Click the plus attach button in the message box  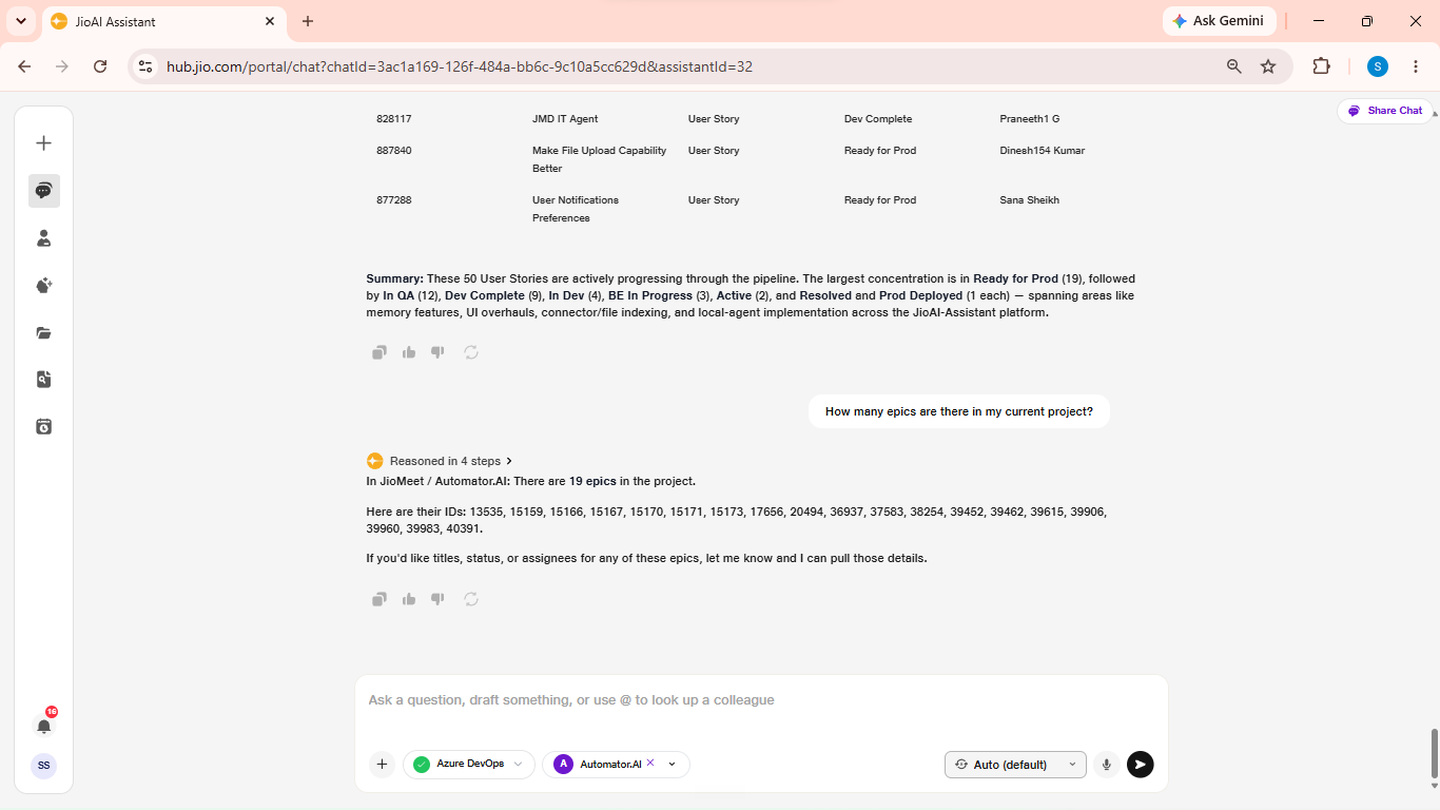382,764
